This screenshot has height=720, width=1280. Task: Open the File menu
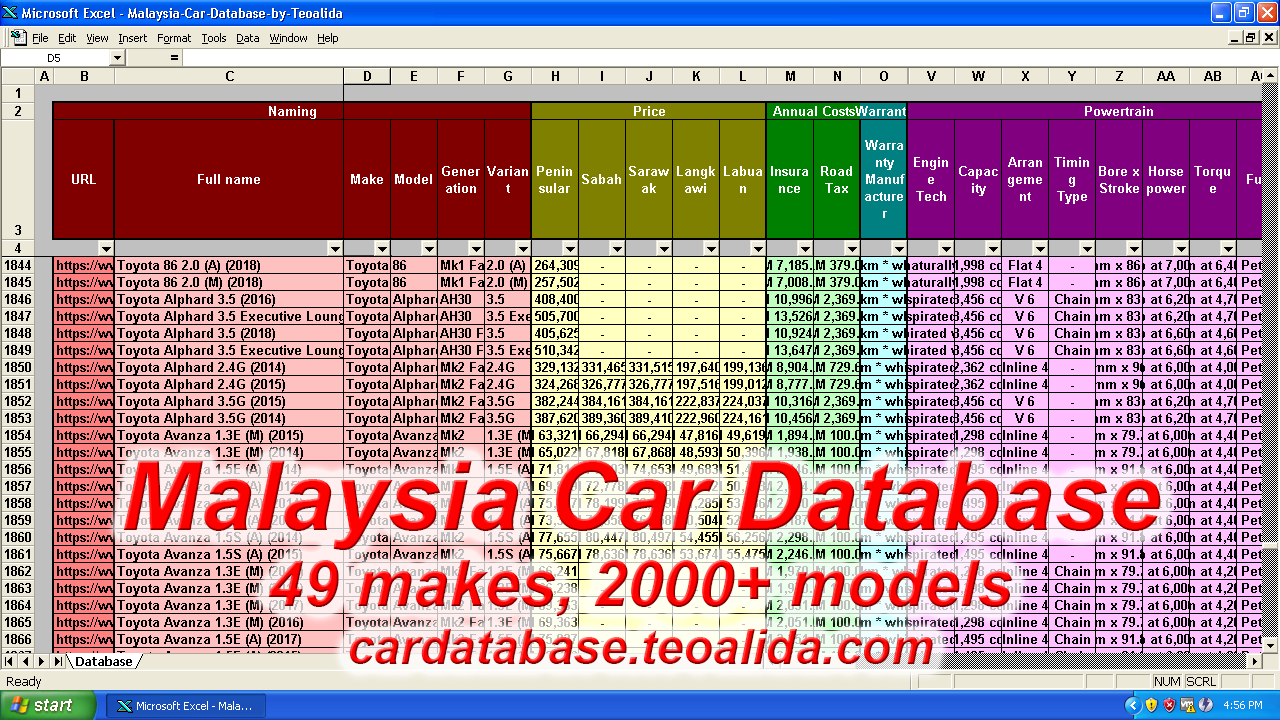click(40, 38)
